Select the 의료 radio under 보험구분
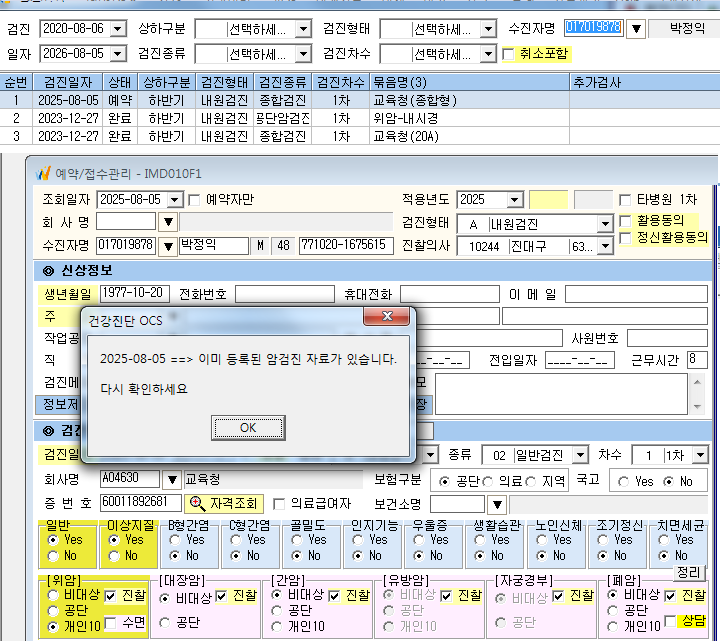The height and width of the screenshot is (641, 720). pyautogui.click(x=488, y=482)
